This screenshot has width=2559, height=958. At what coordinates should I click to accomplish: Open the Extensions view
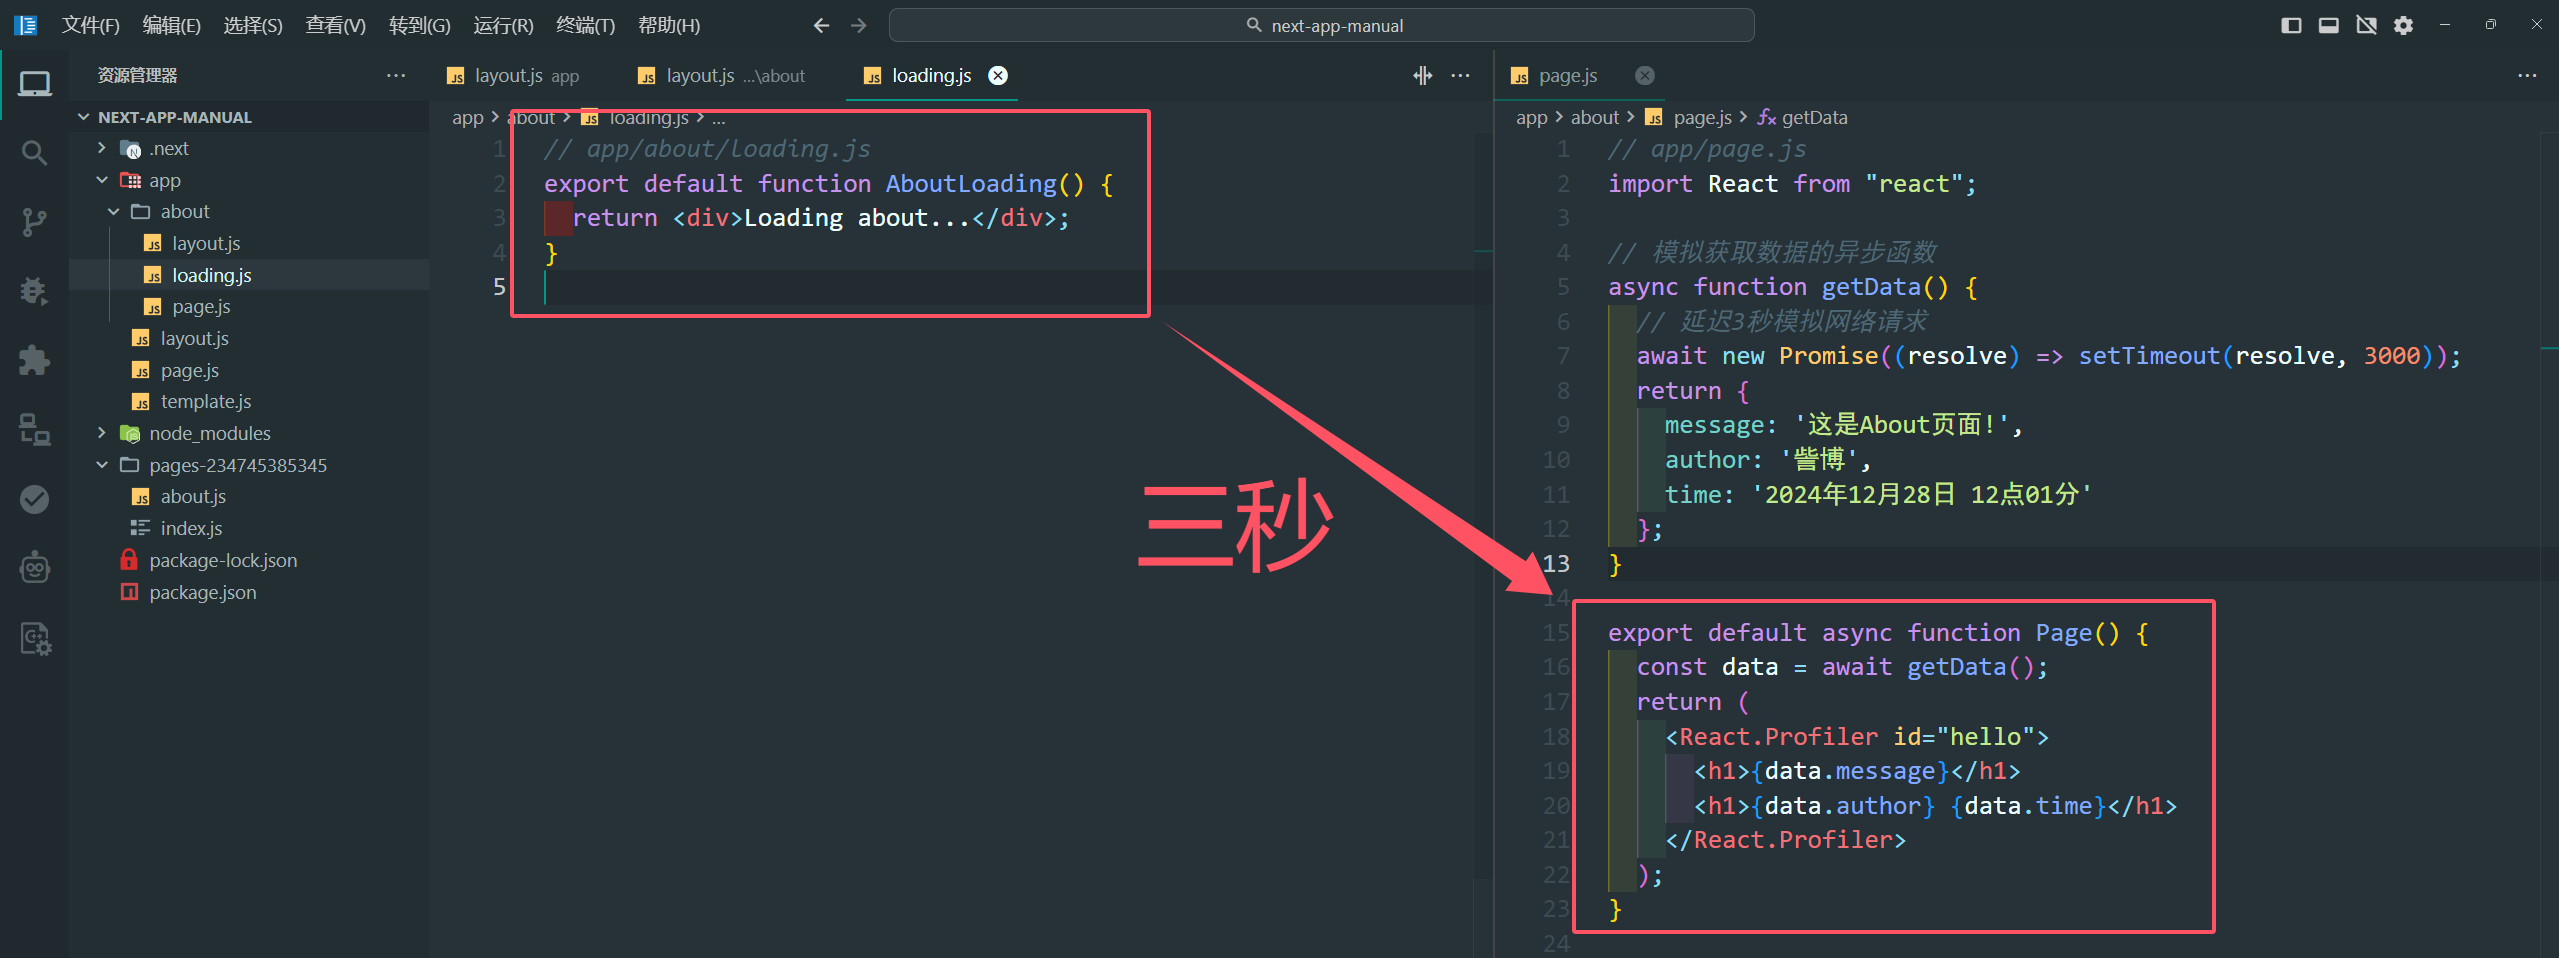click(34, 360)
